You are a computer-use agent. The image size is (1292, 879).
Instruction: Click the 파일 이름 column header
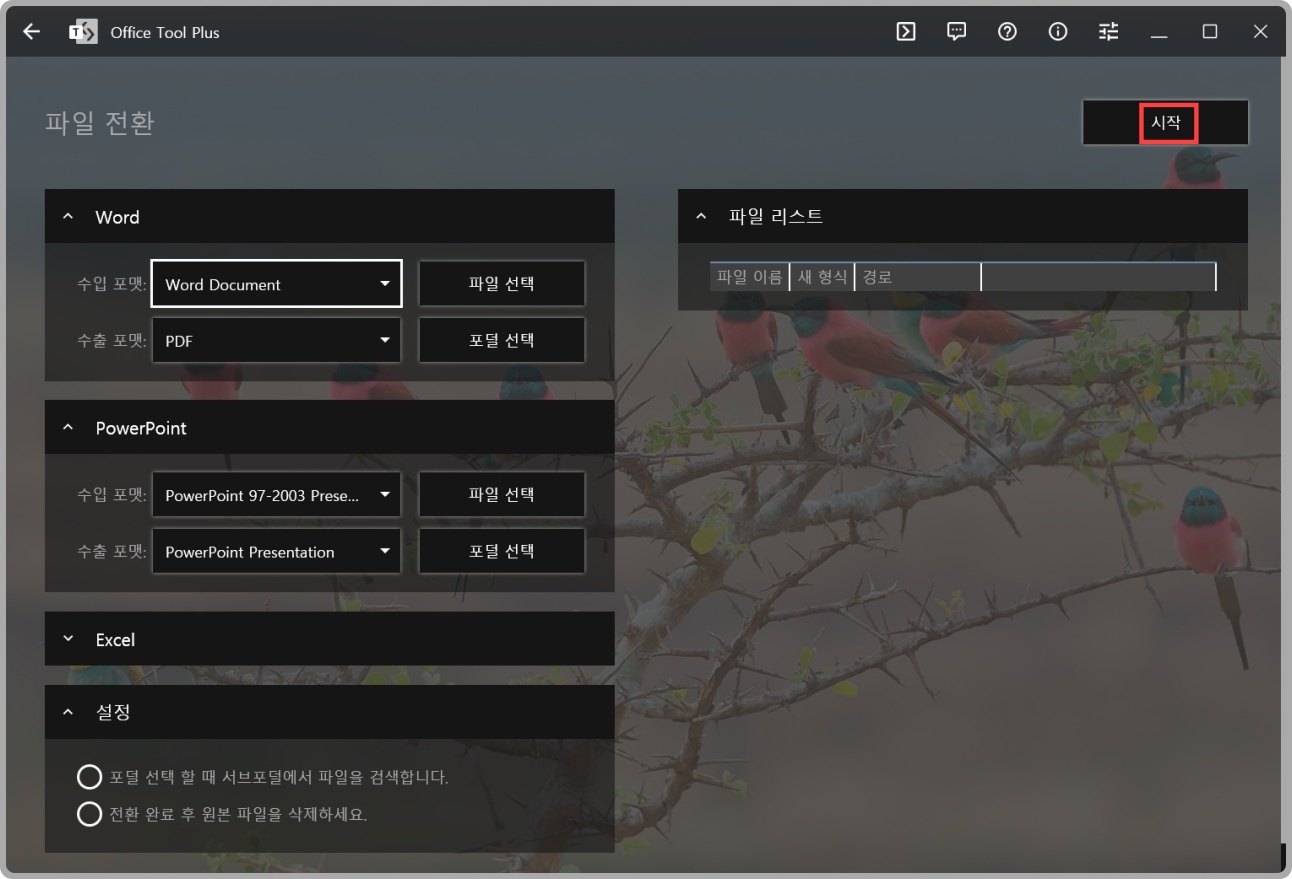tap(750, 277)
